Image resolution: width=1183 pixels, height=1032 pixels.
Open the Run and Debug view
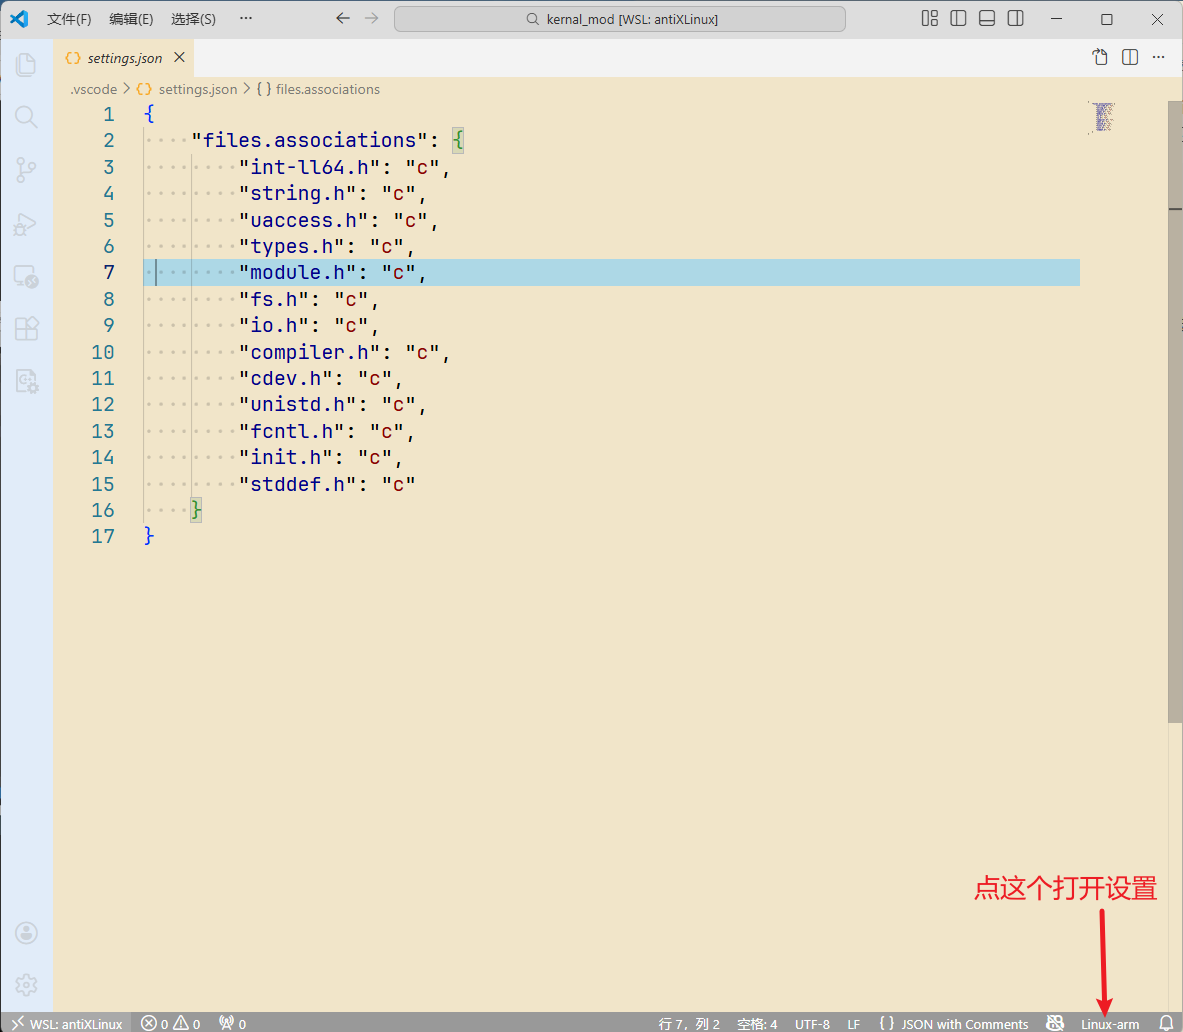point(26,224)
